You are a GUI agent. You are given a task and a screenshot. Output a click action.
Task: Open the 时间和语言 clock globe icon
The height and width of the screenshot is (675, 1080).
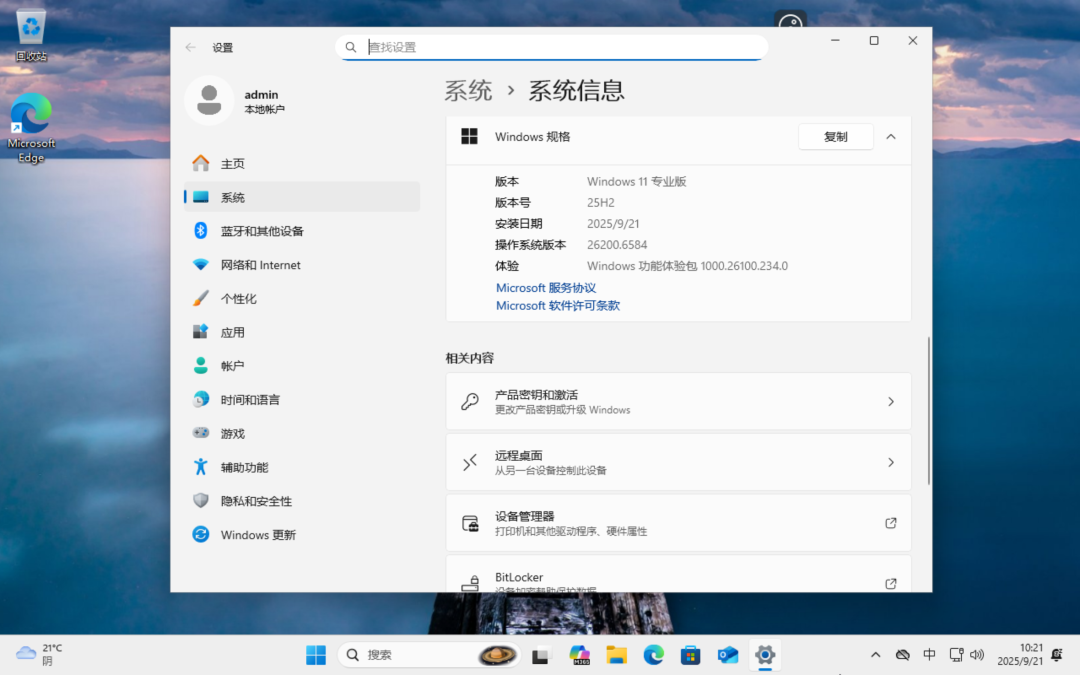(200, 399)
